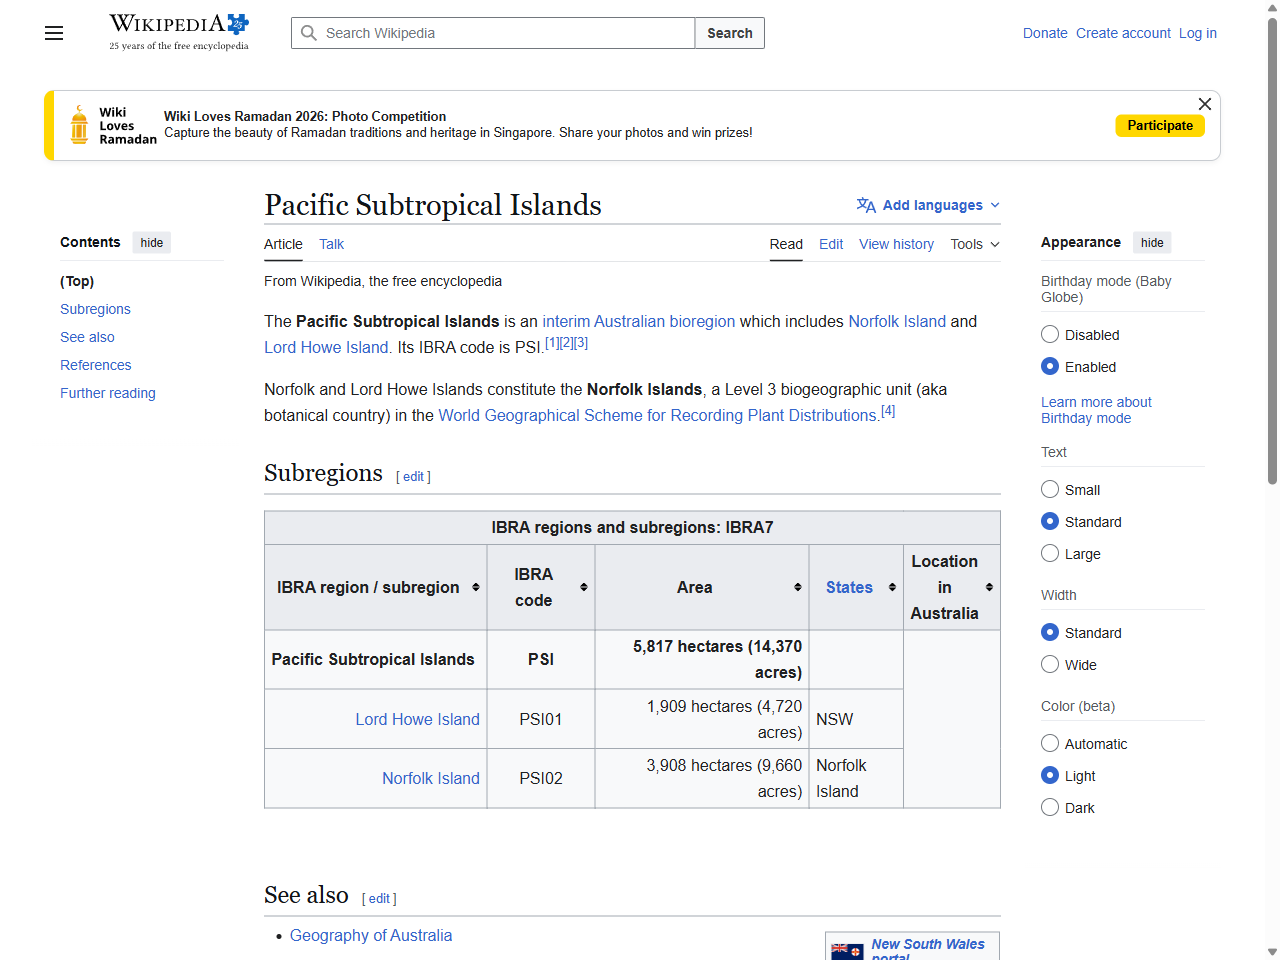Click the search magnifier icon
This screenshot has height=960, width=1280.
pyautogui.click(x=309, y=33)
